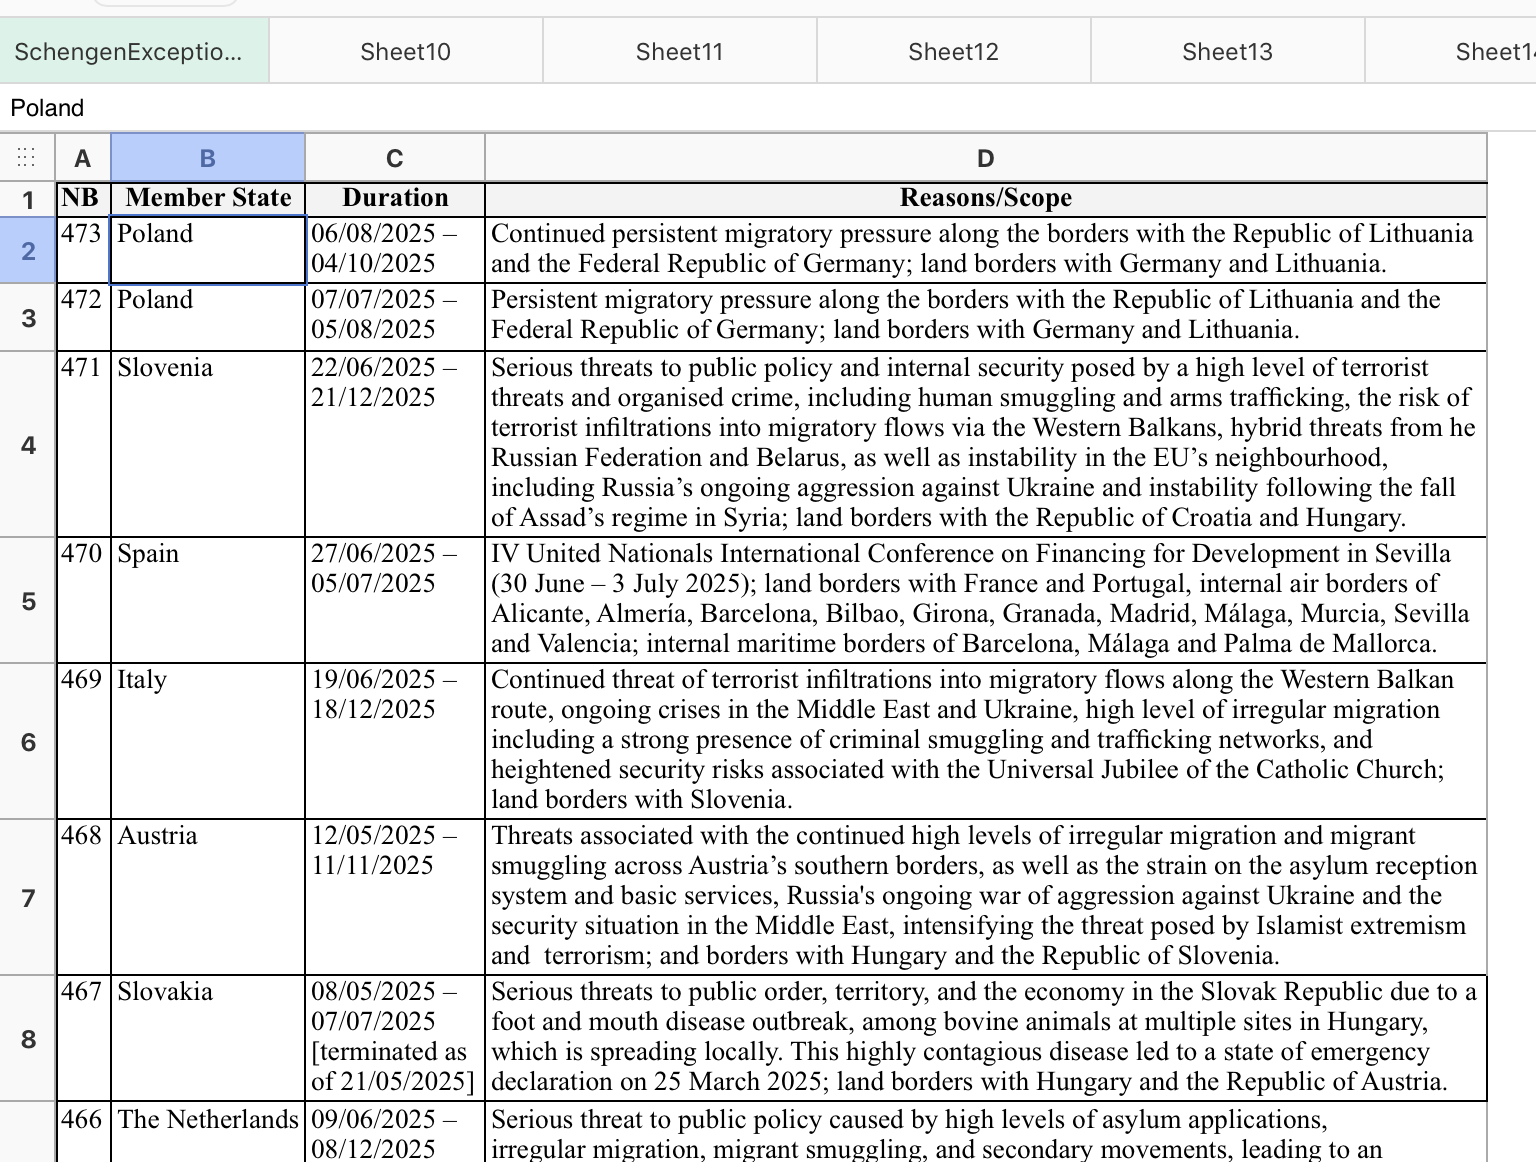Select row 2 header

coord(28,250)
